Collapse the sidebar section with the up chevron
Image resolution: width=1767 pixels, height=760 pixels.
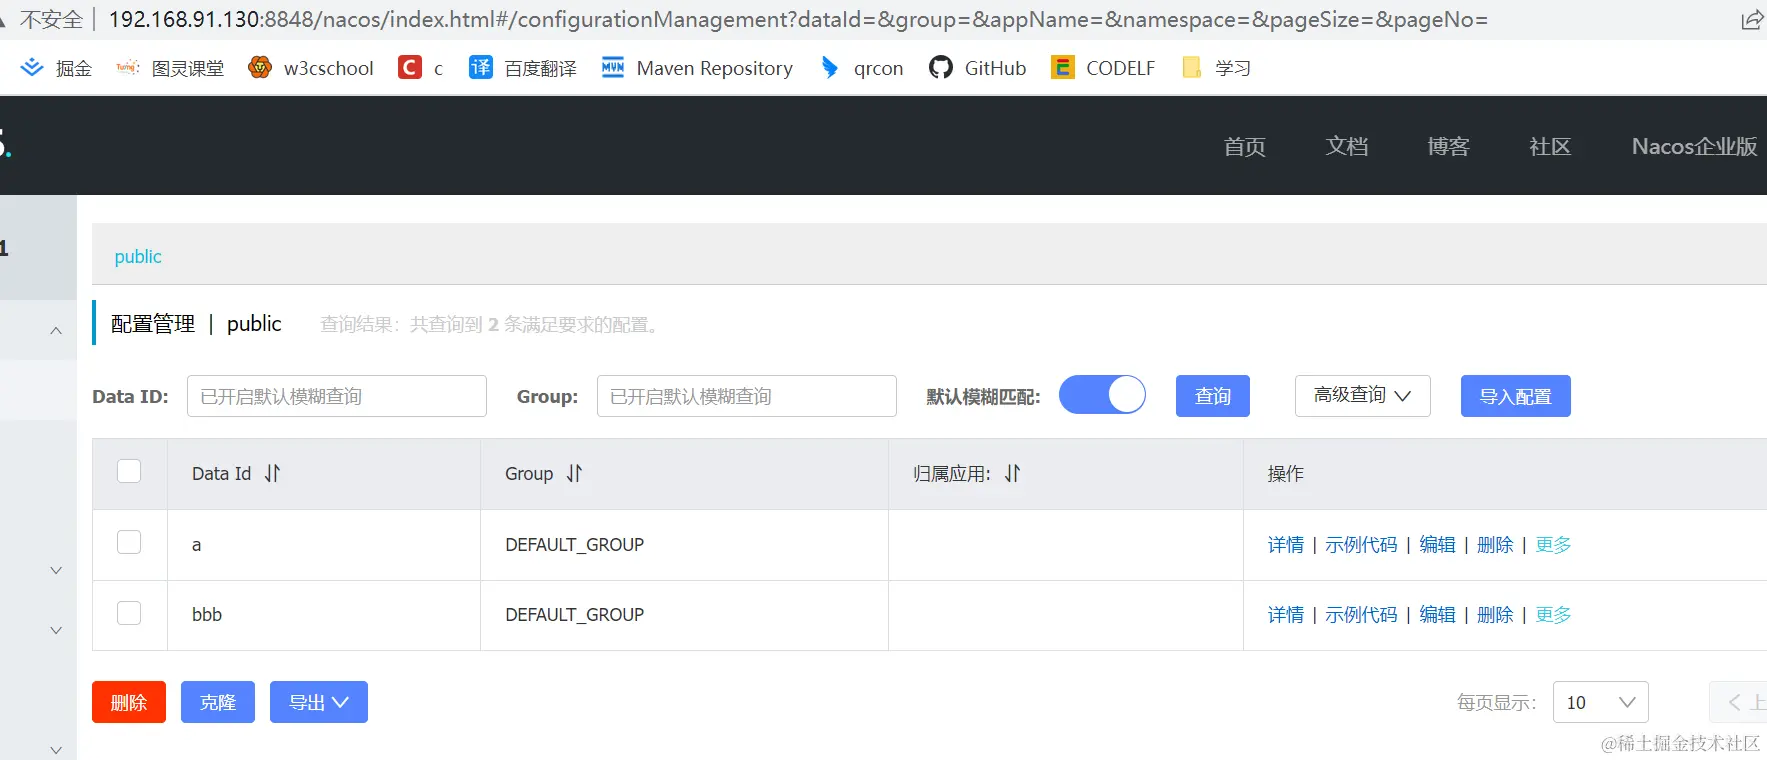coord(56,331)
